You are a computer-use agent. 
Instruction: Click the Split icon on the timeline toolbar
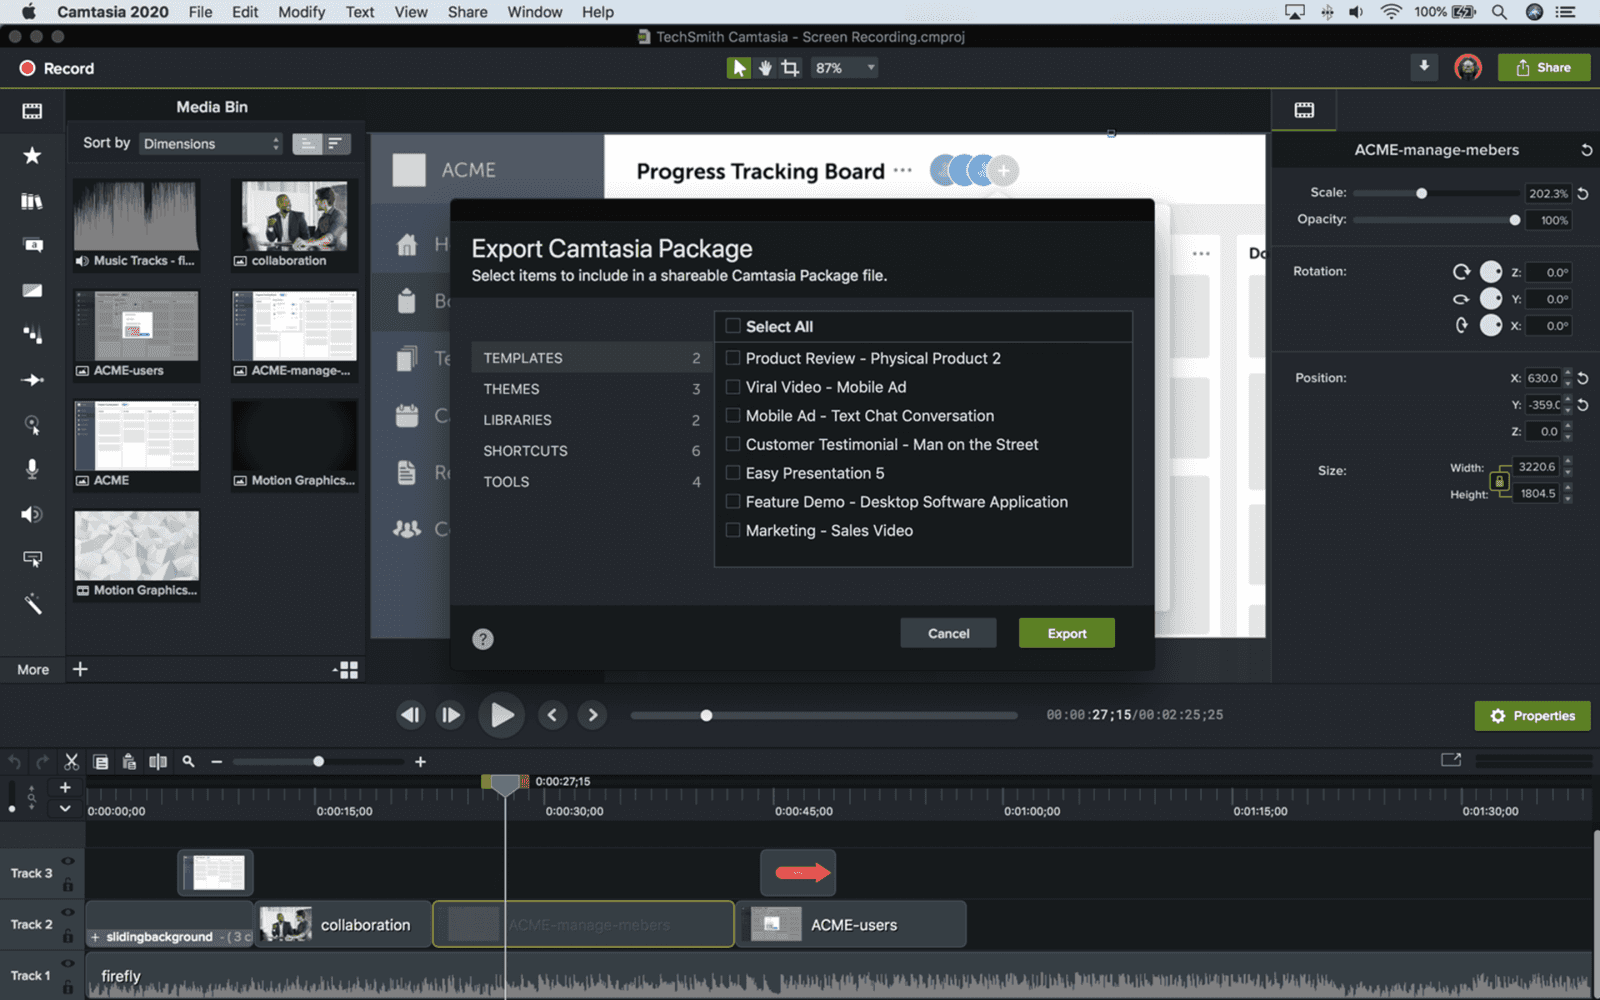point(158,762)
